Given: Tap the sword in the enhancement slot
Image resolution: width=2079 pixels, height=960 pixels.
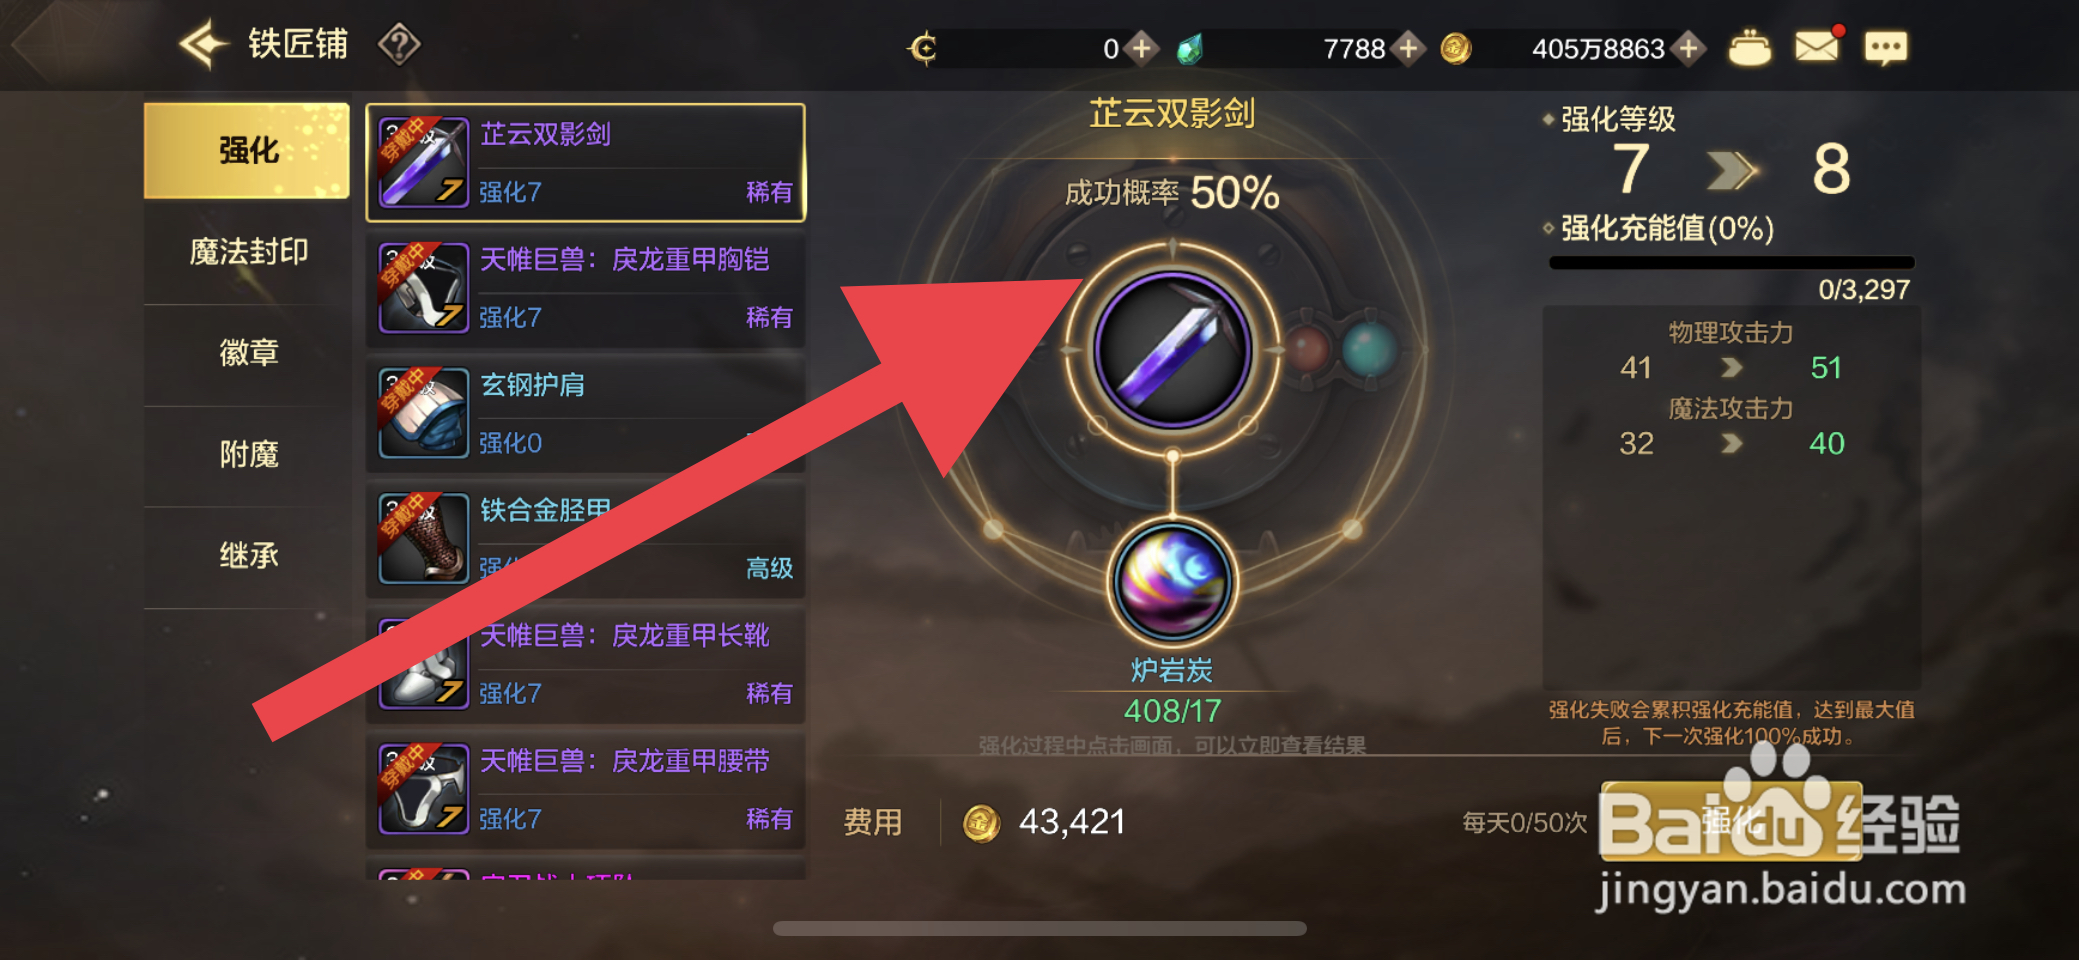Looking at the screenshot, I should [1172, 349].
